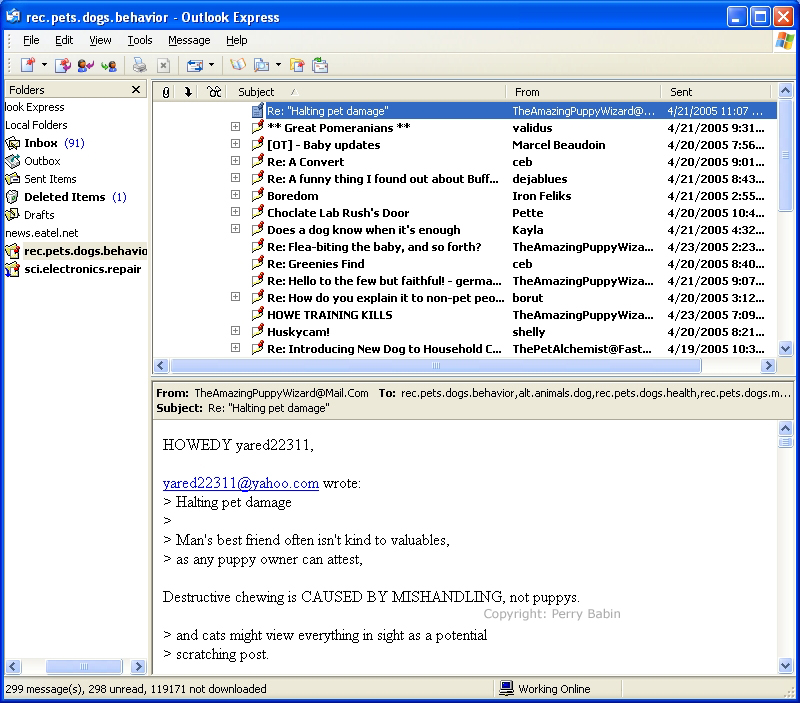Click the Send/Receive toolbar icon

[195, 65]
